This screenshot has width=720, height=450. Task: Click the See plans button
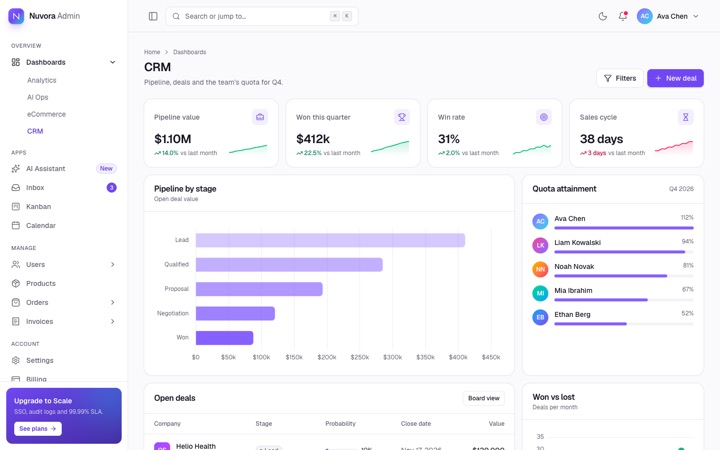(x=38, y=428)
